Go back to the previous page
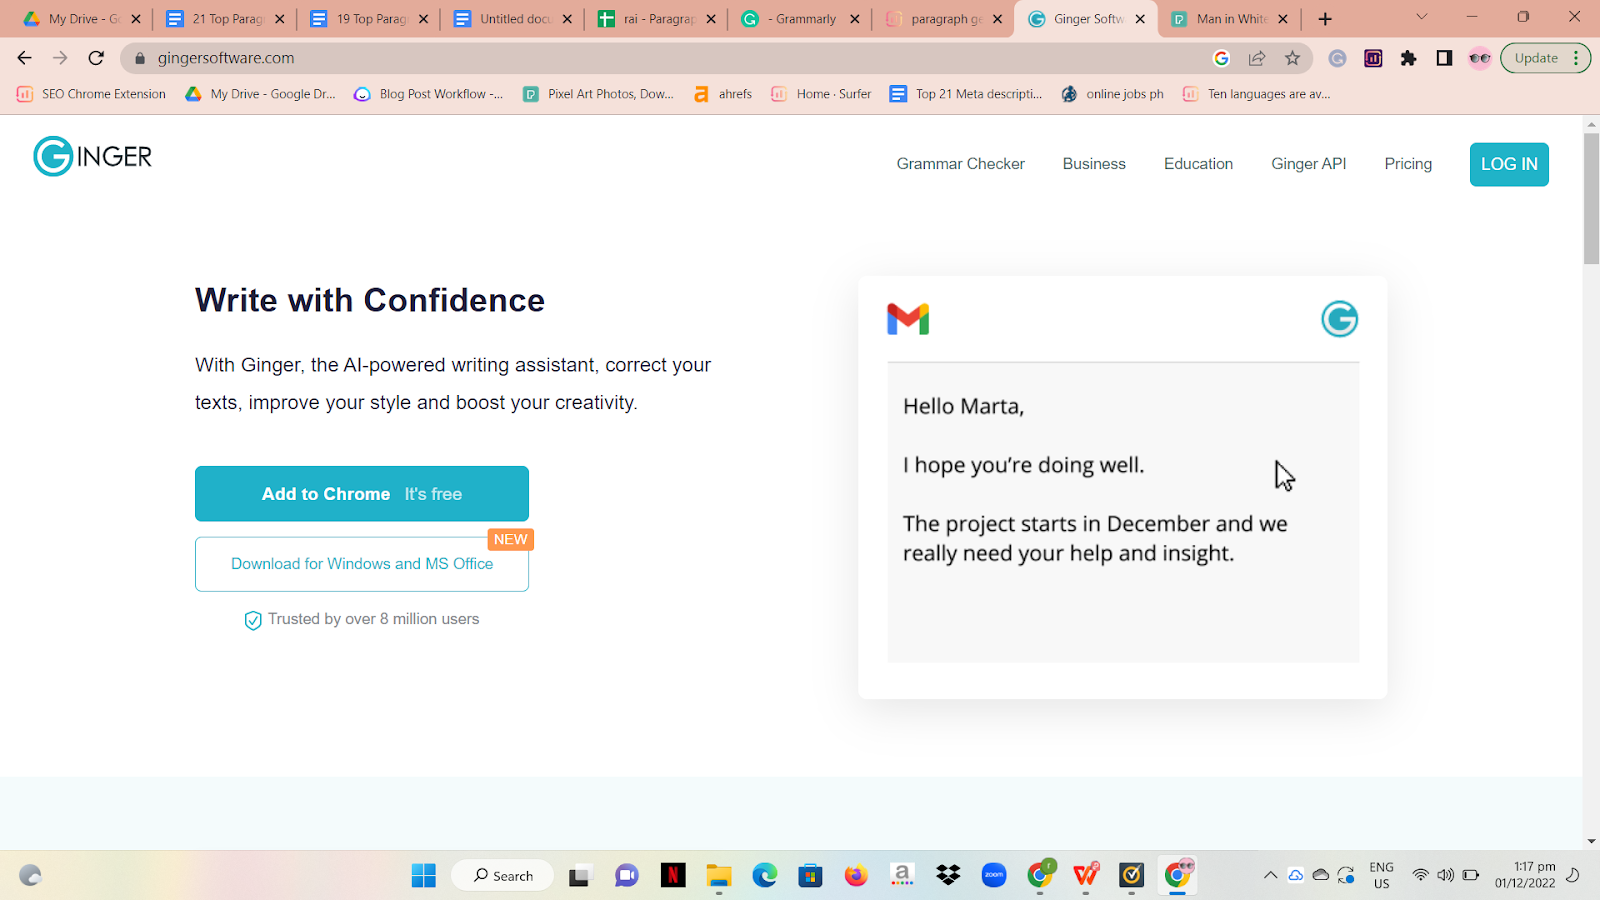Viewport: 1600px width, 900px height. [x=25, y=58]
